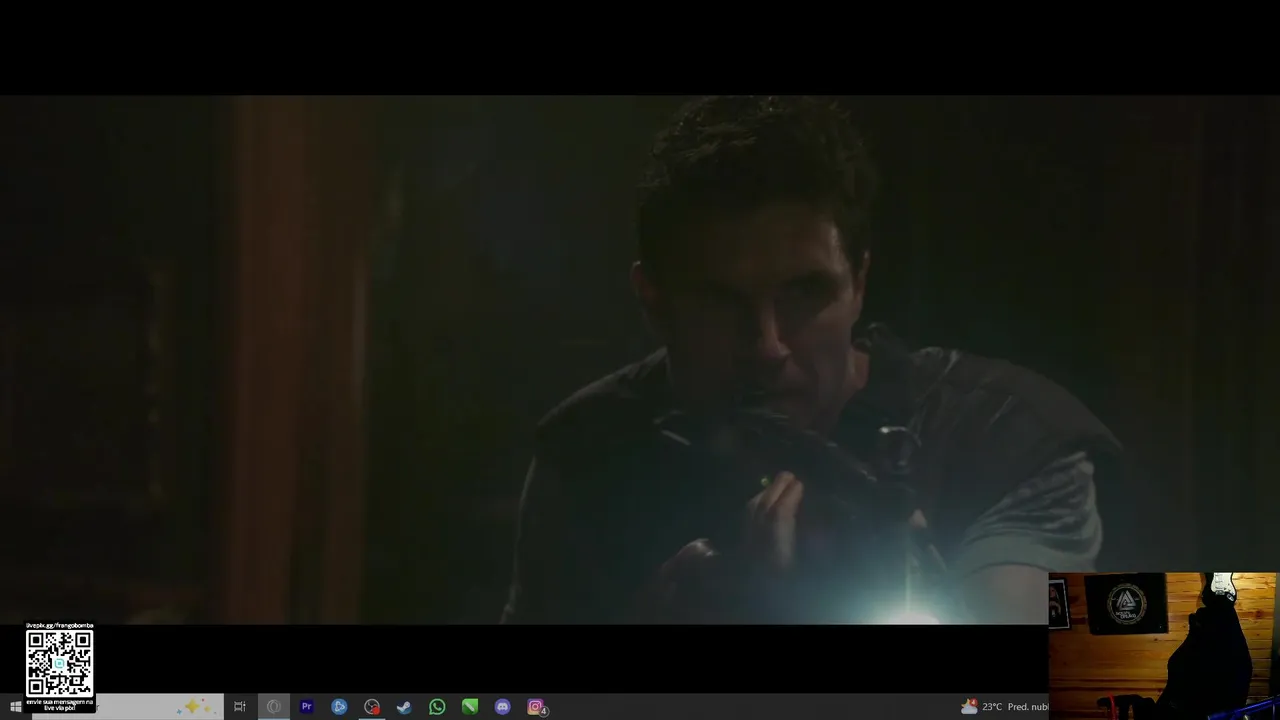Viewport: 1280px width, 720px height.
Task: Click the livepix QR code overlay
Action: tap(59, 663)
